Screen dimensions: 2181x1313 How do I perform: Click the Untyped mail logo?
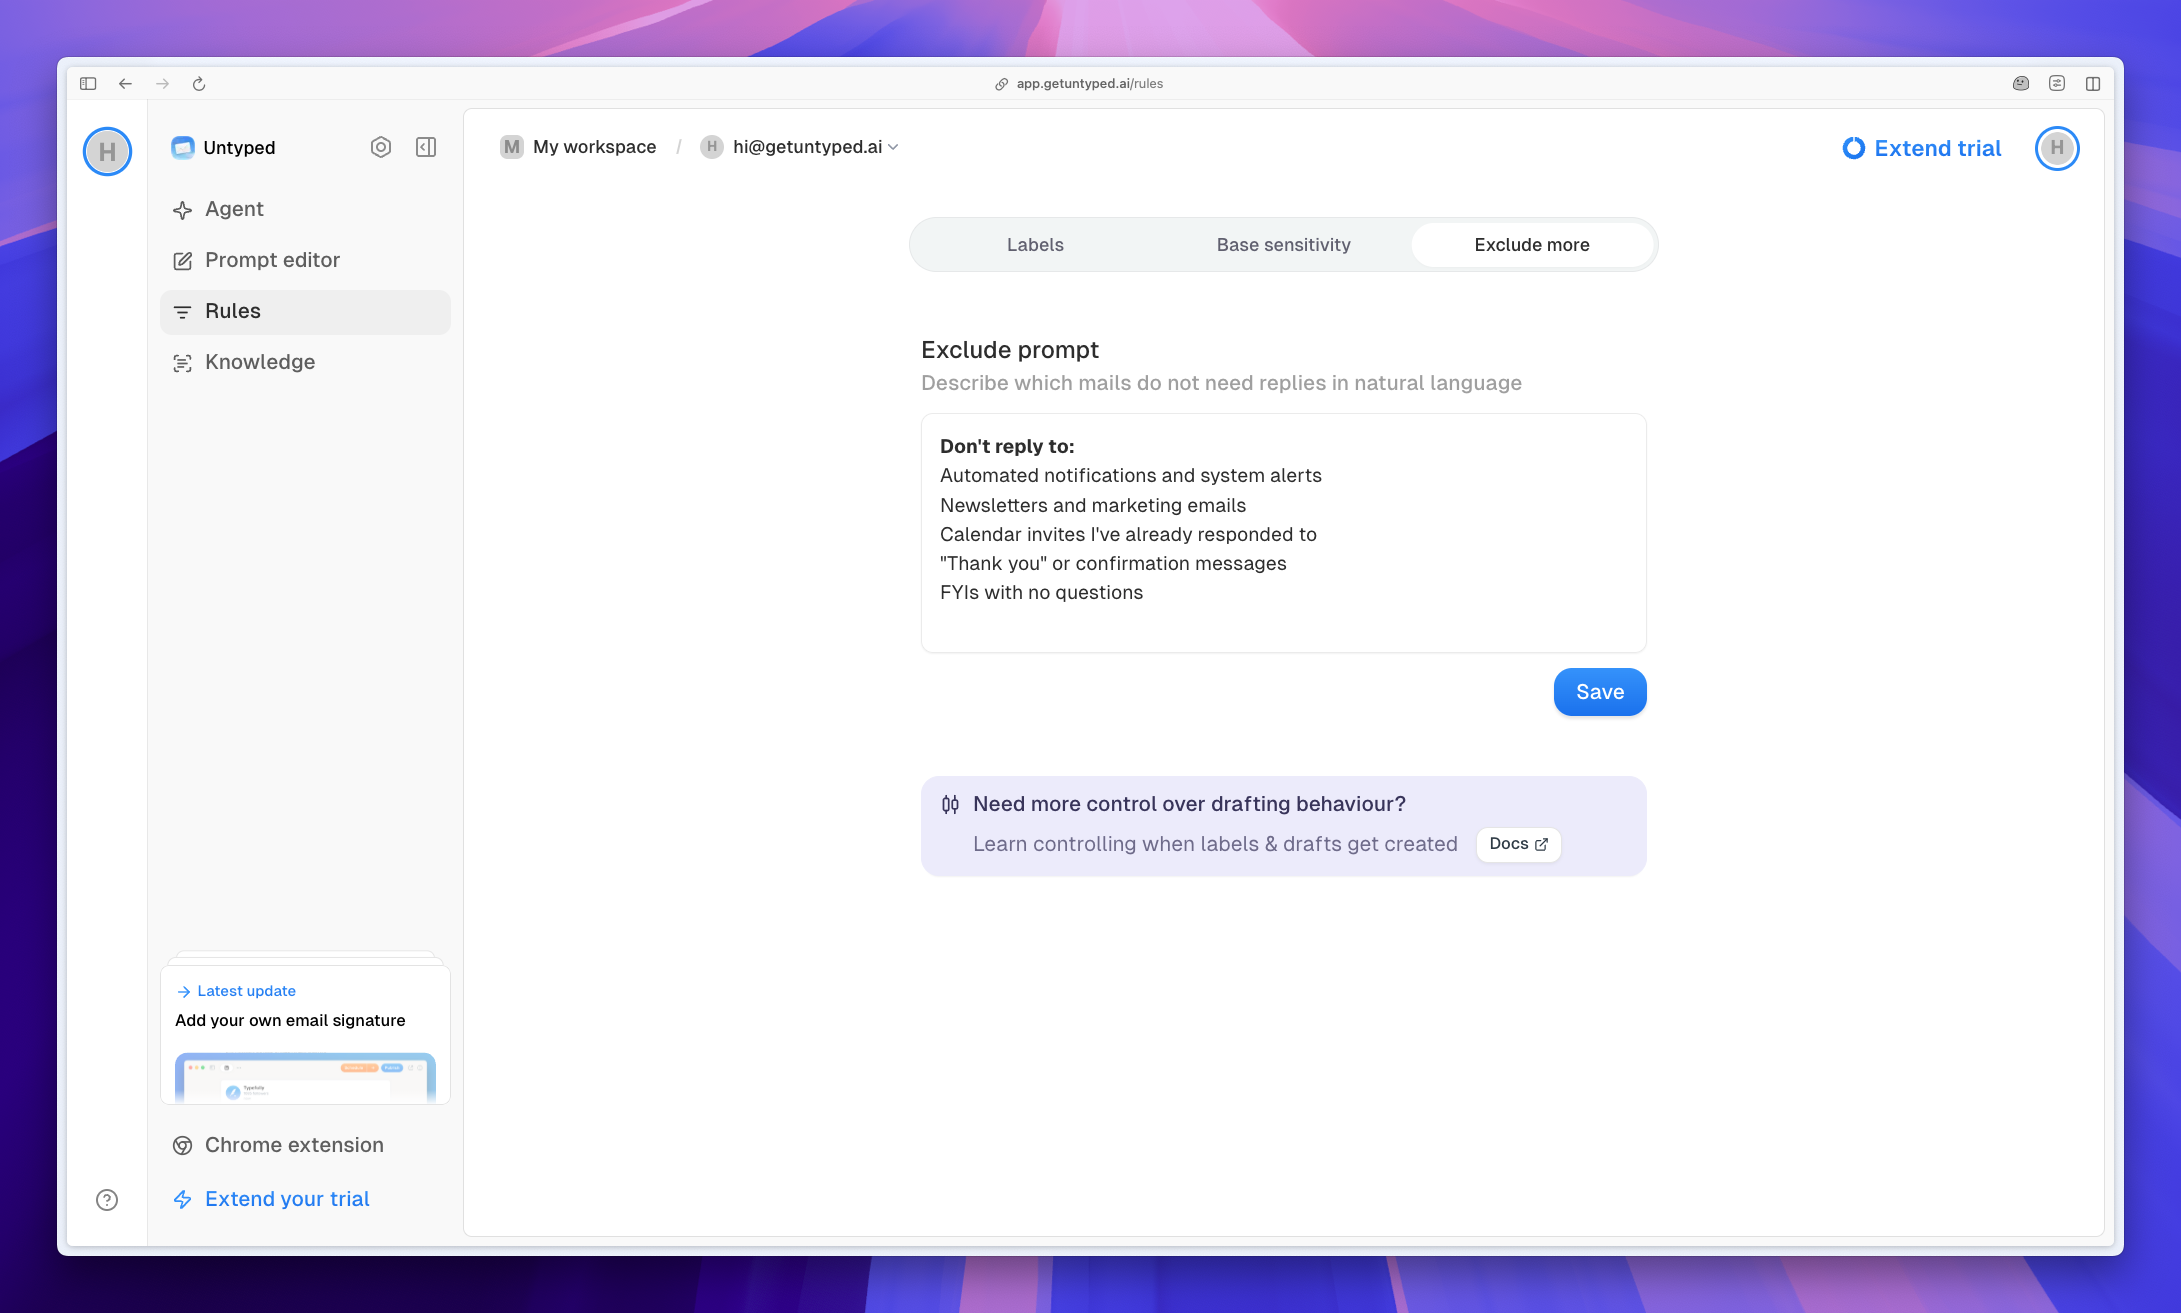(183, 147)
